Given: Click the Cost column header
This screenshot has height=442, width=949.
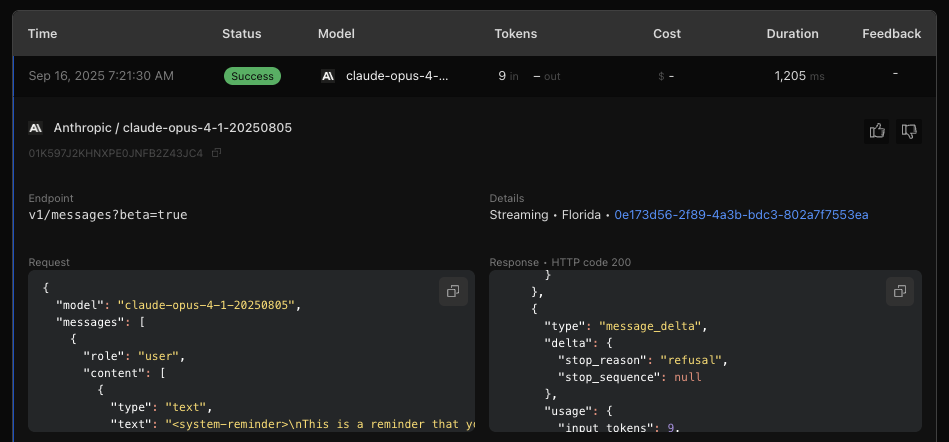Looking at the screenshot, I should 667,34.
